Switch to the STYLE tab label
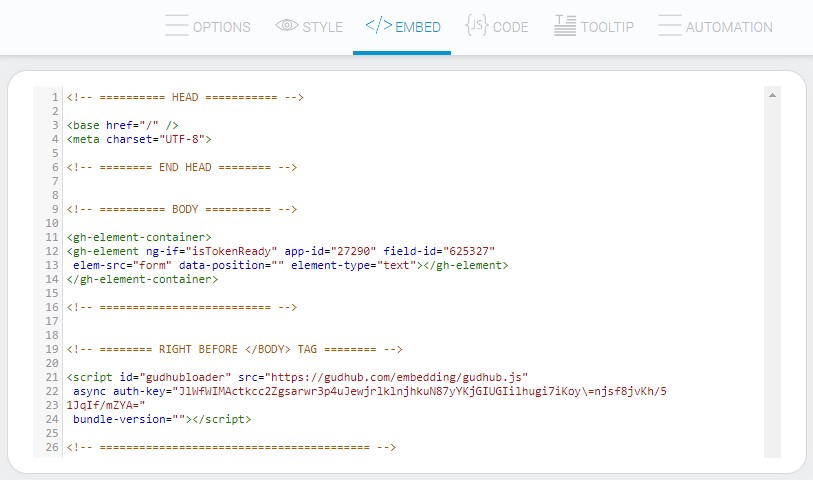Image resolution: width=813 pixels, height=480 pixels. [x=323, y=27]
